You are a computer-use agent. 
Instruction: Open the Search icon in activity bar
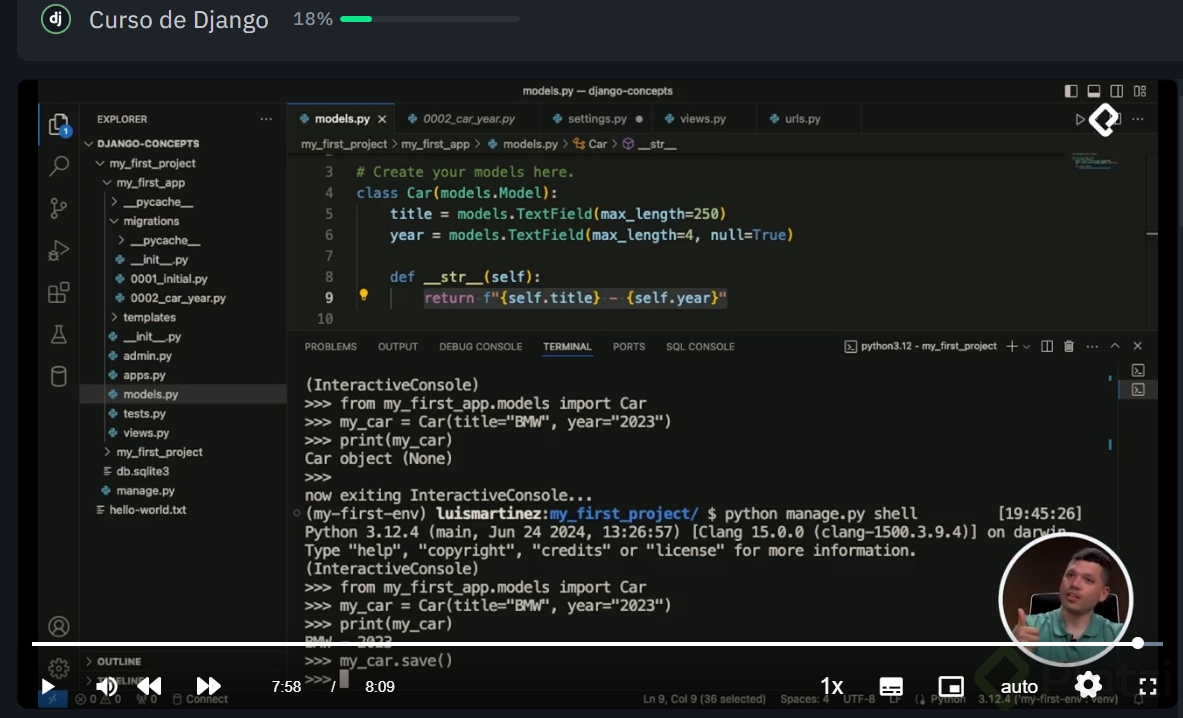coord(59,166)
